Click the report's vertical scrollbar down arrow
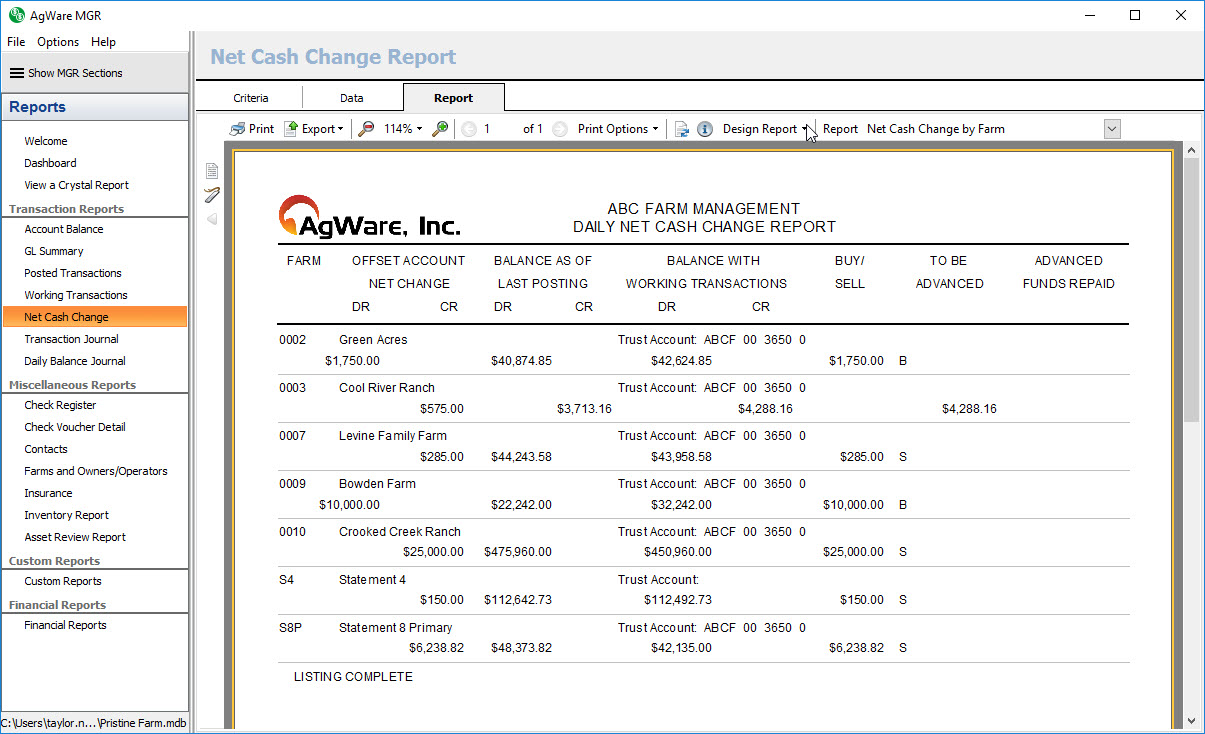The image size is (1205, 734). (x=1190, y=721)
